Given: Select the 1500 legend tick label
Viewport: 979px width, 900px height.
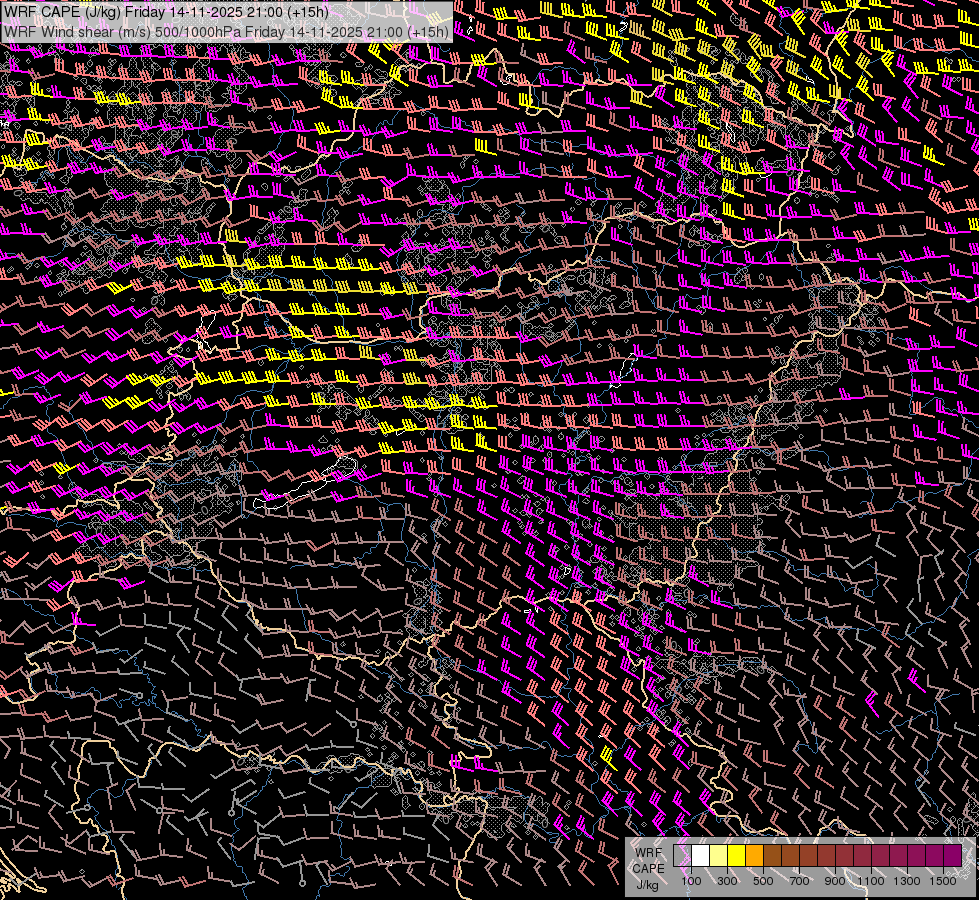Looking at the screenshot, I should [943, 881].
